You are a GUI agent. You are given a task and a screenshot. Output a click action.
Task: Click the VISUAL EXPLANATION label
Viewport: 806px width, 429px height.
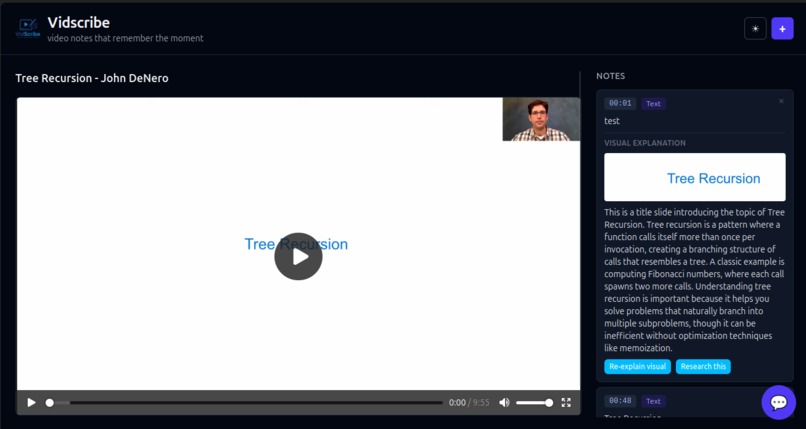click(x=645, y=143)
